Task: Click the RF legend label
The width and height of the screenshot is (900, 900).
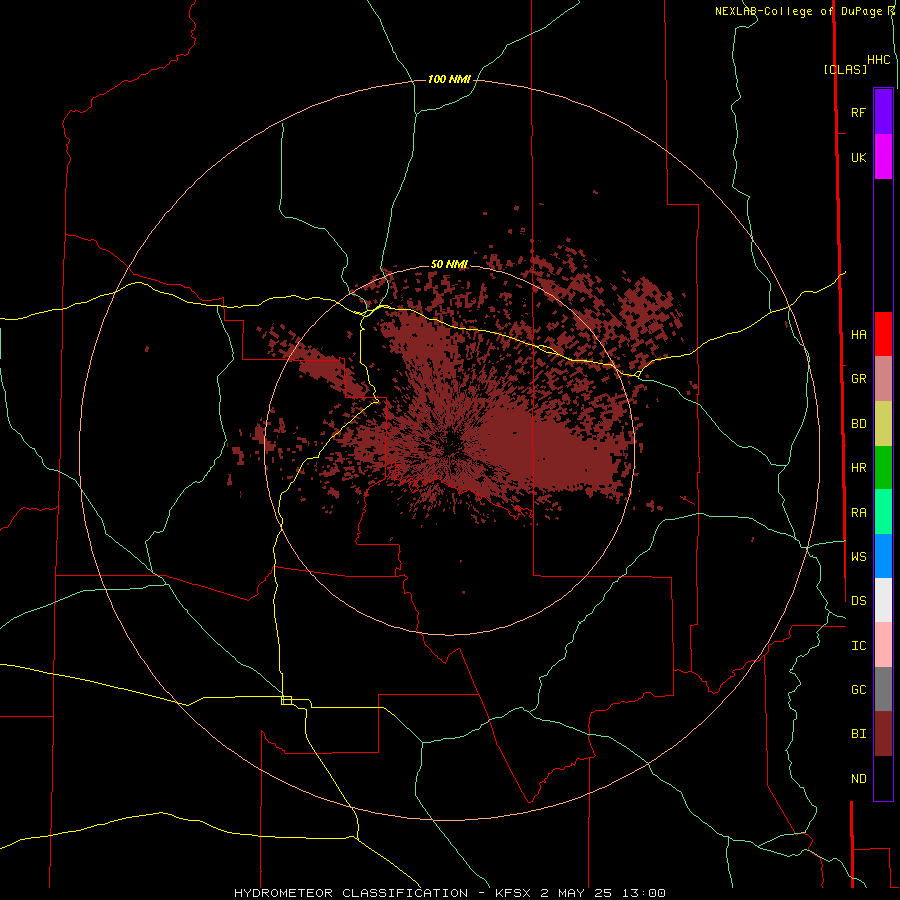Action: point(858,112)
